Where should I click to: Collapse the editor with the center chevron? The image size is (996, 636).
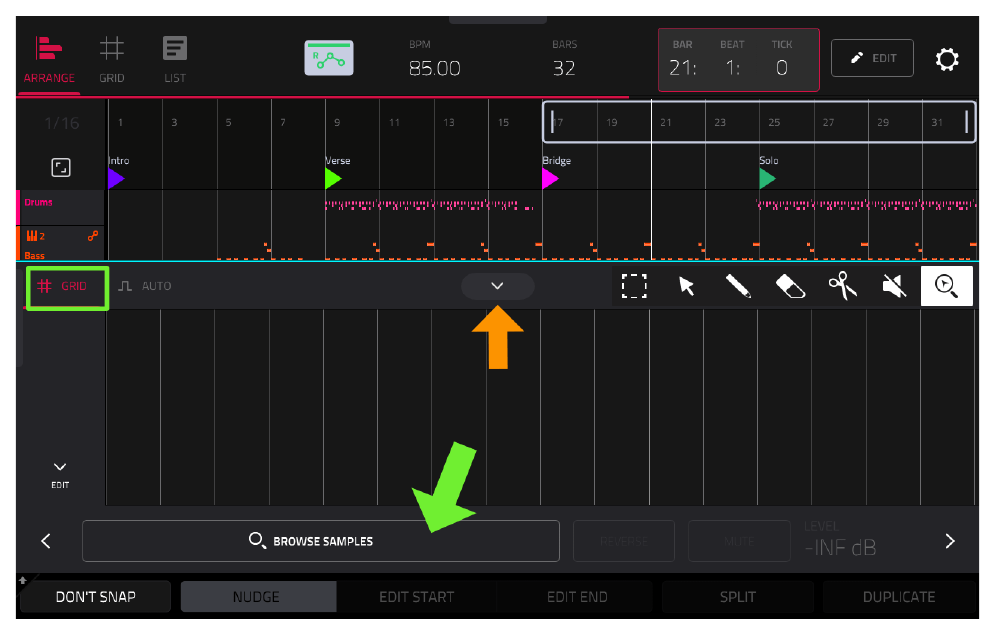click(497, 286)
